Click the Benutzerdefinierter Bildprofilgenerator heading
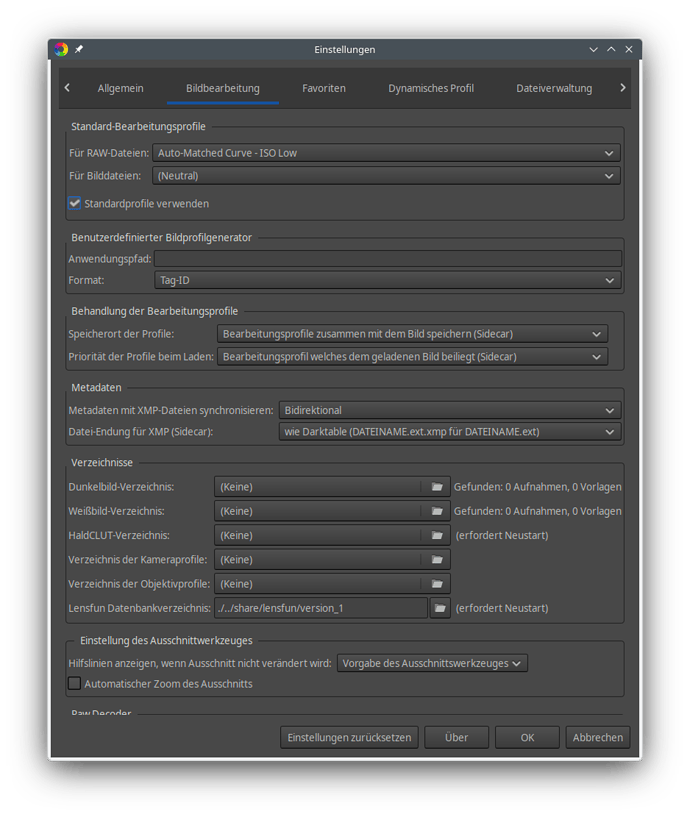The height and width of the screenshot is (817, 690). [x=162, y=238]
